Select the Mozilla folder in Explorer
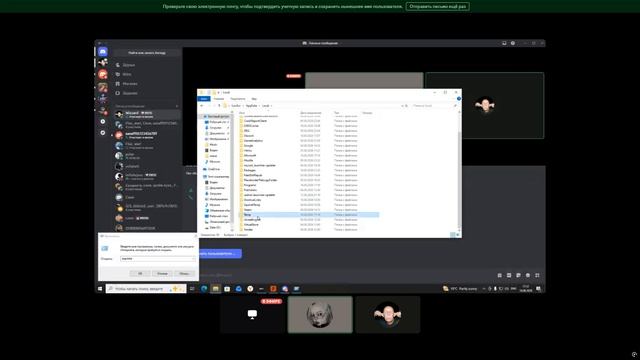Viewport: 640px width, 360px height. 249,160
